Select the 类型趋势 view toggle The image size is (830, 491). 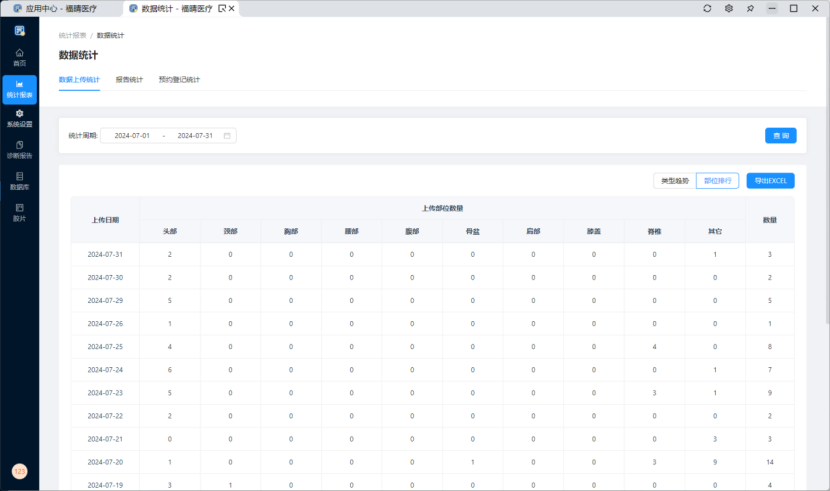tap(672, 181)
